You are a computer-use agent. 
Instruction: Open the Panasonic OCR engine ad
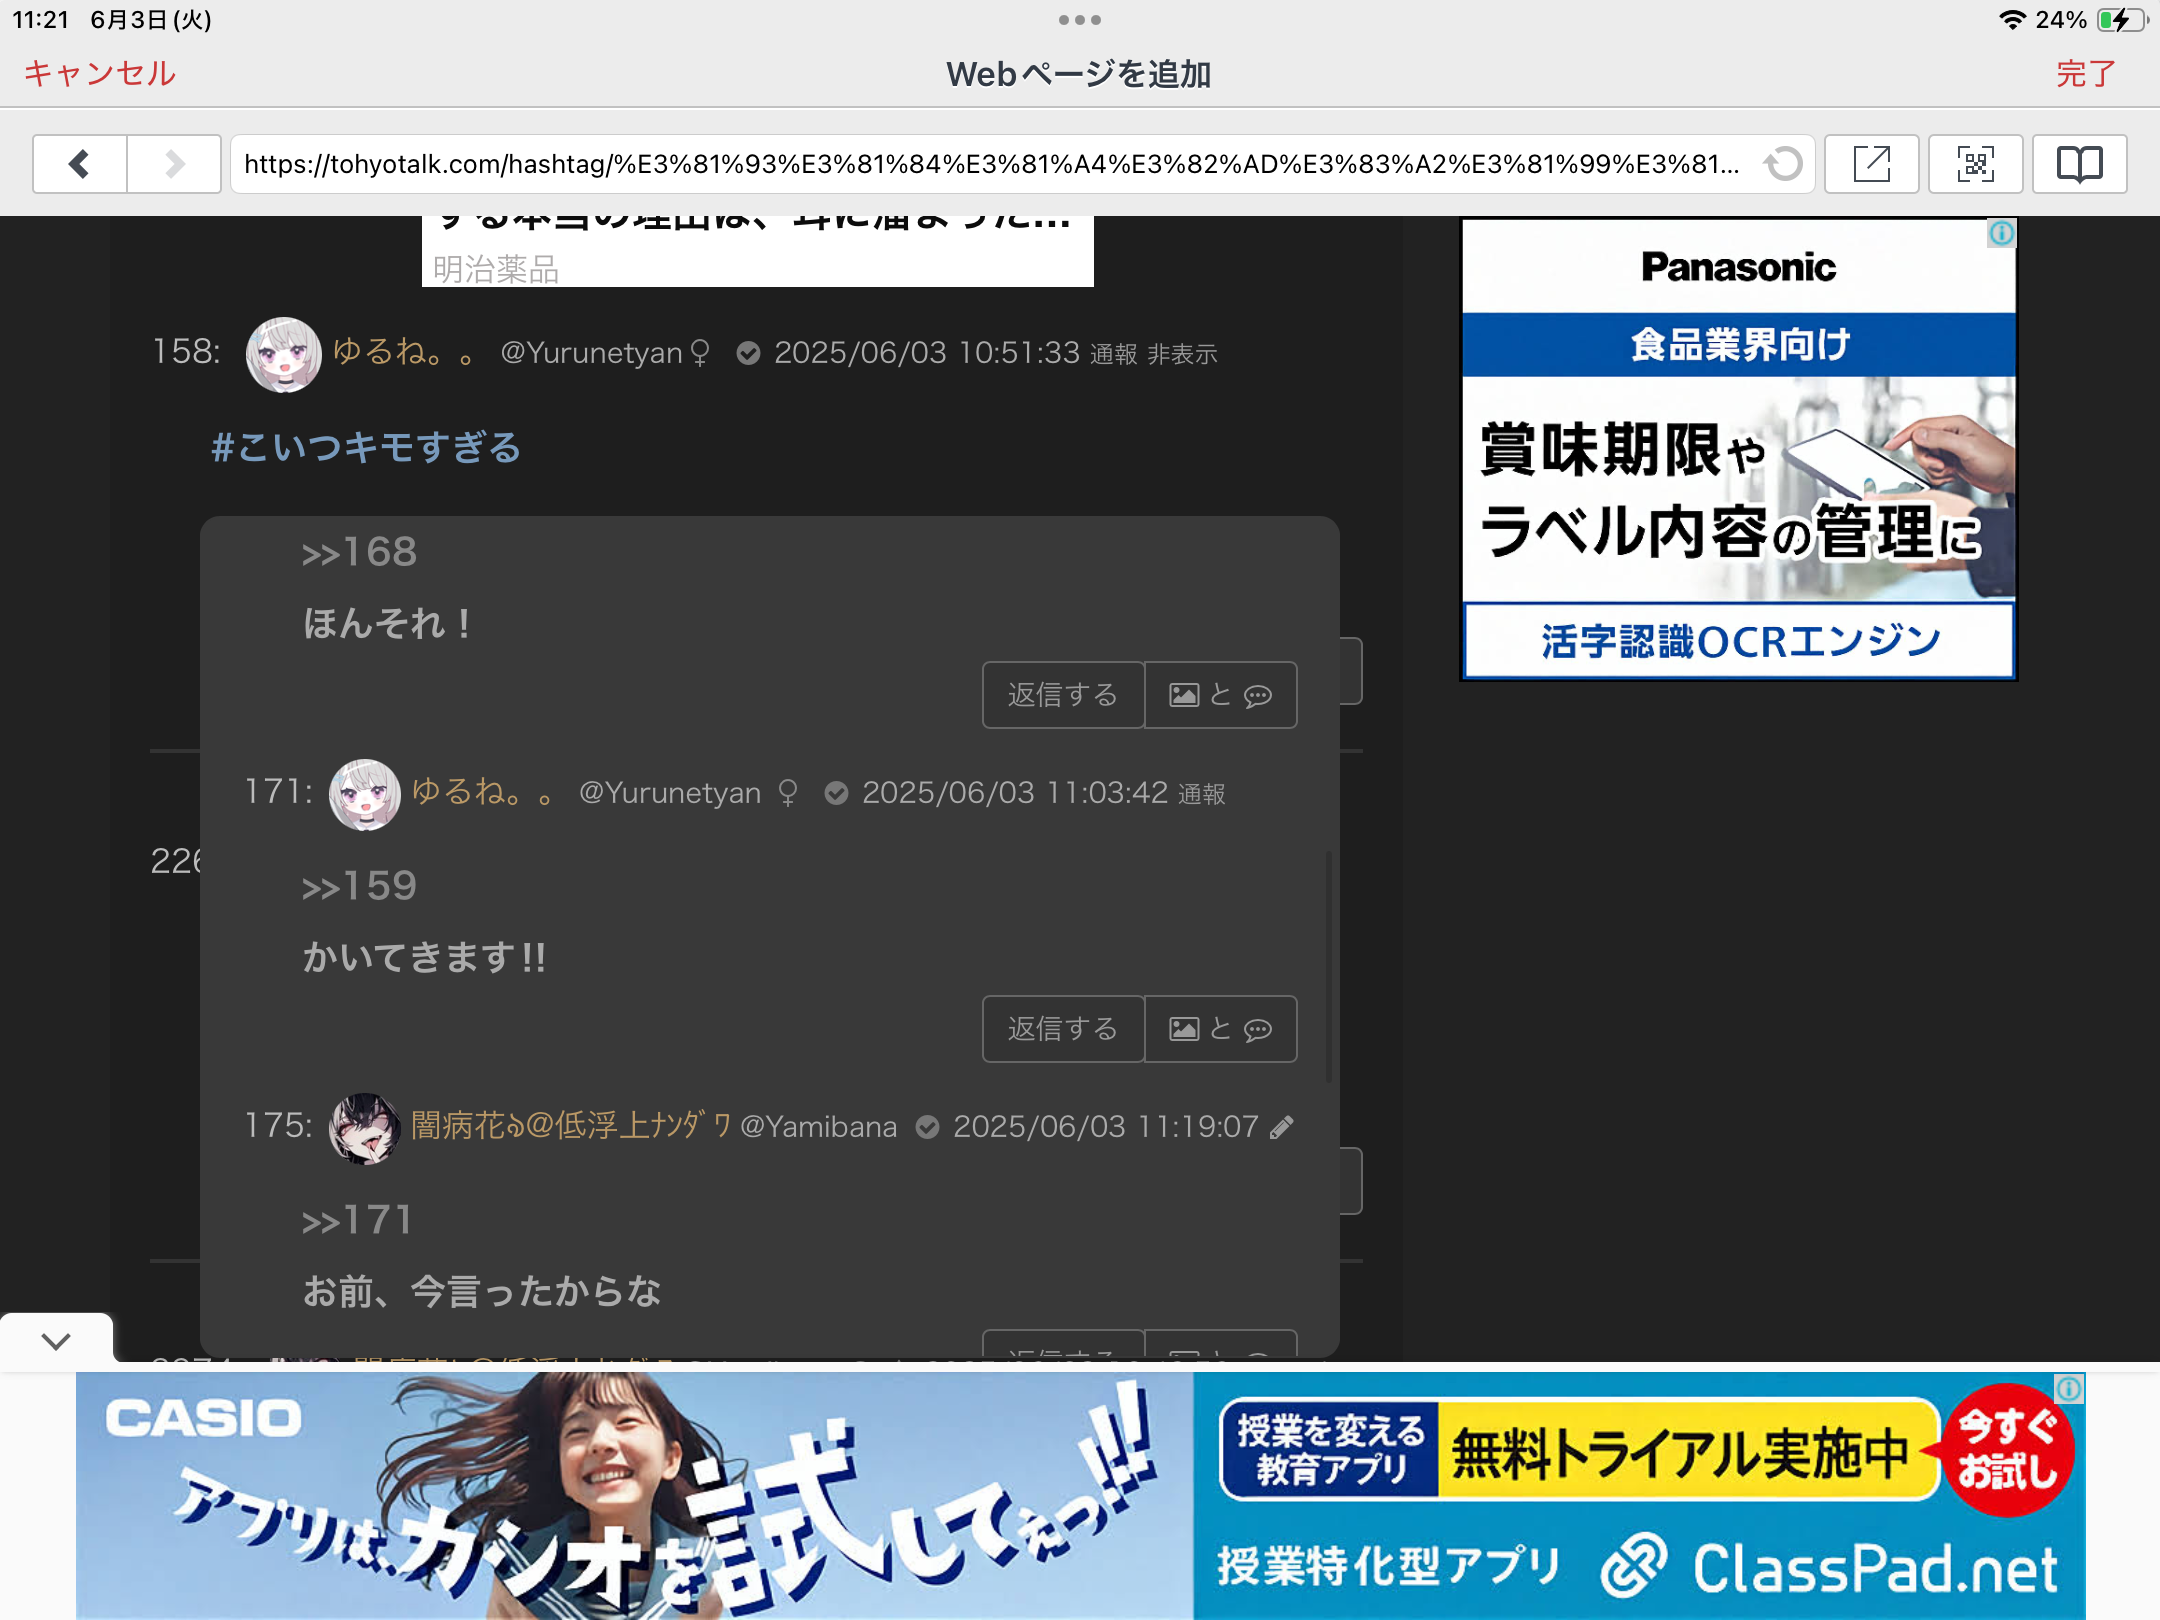pyautogui.click(x=1739, y=450)
